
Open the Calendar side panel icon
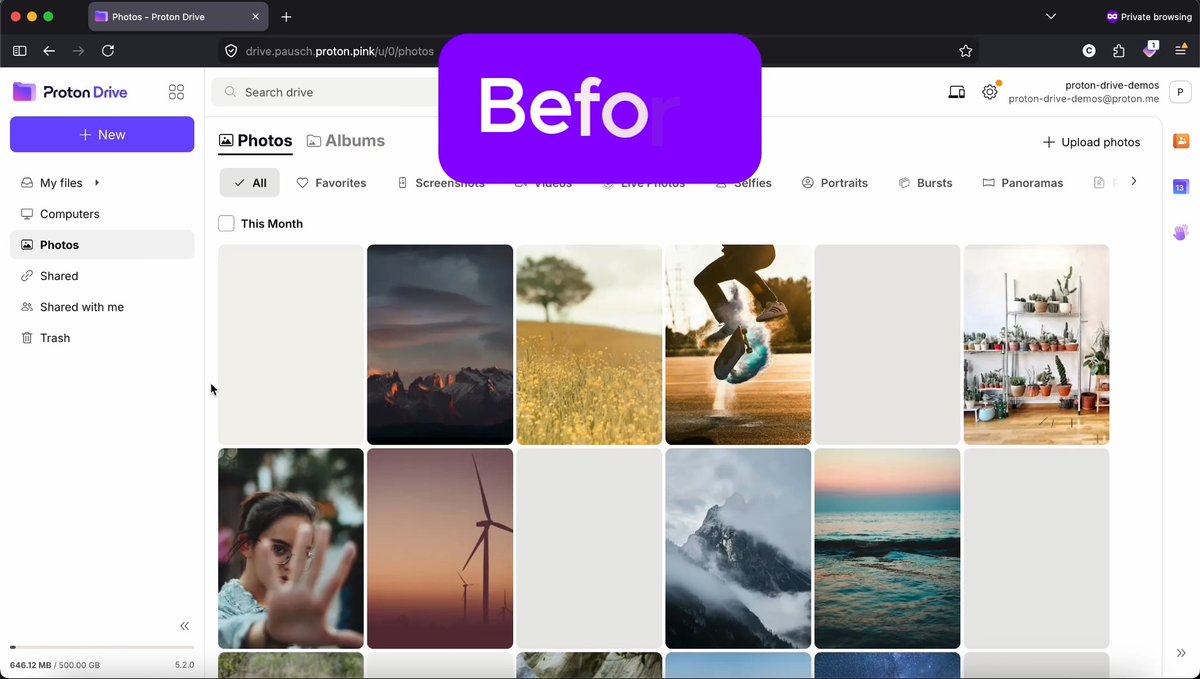[x=1180, y=187]
